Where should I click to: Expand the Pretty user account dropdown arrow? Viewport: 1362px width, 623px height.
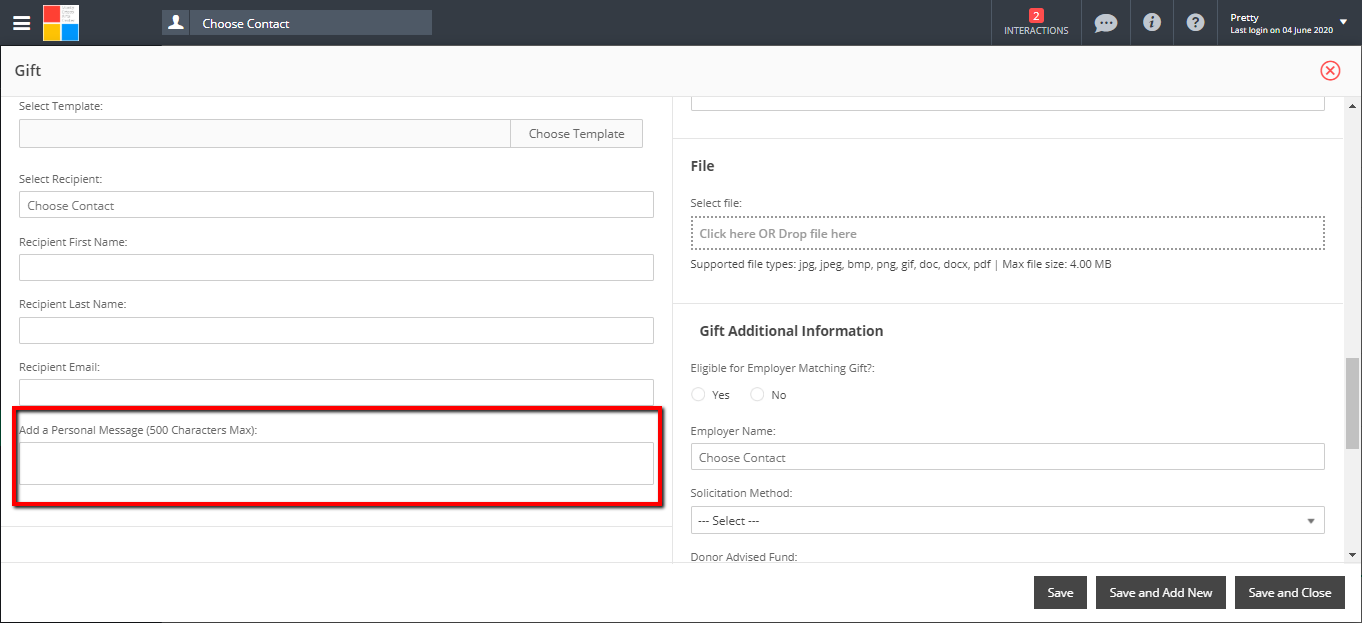coord(1343,22)
